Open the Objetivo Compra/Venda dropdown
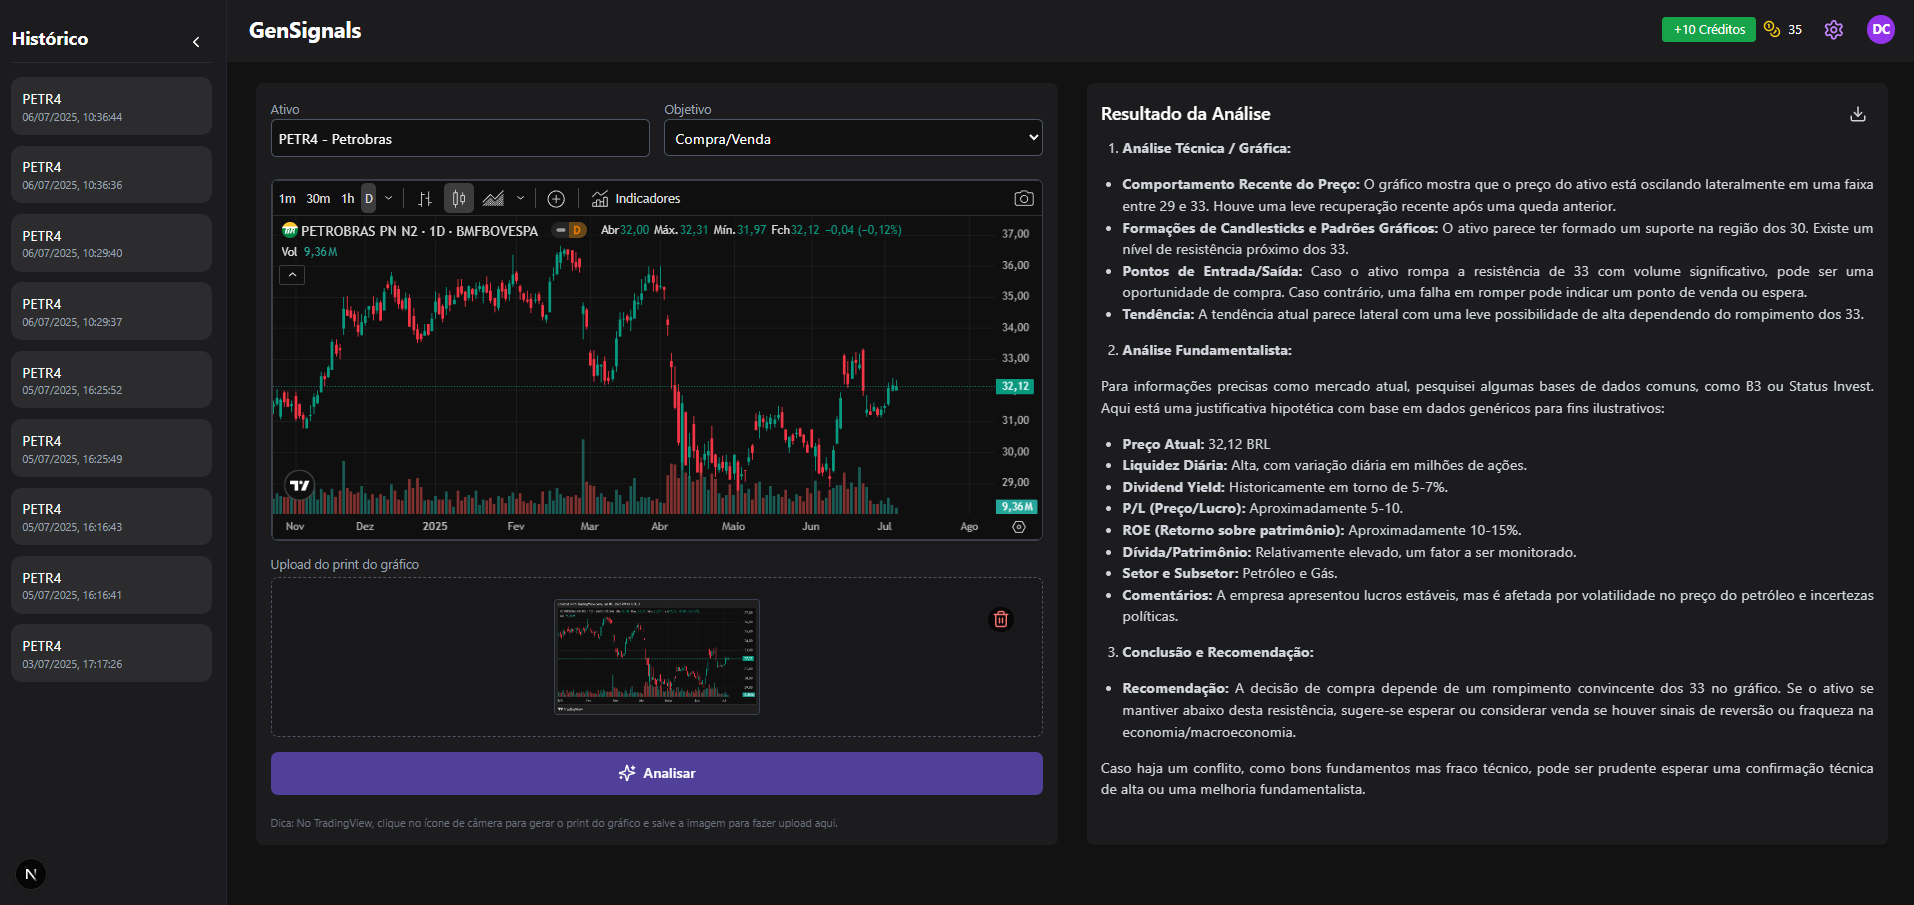Image resolution: width=1914 pixels, height=905 pixels. click(x=852, y=137)
